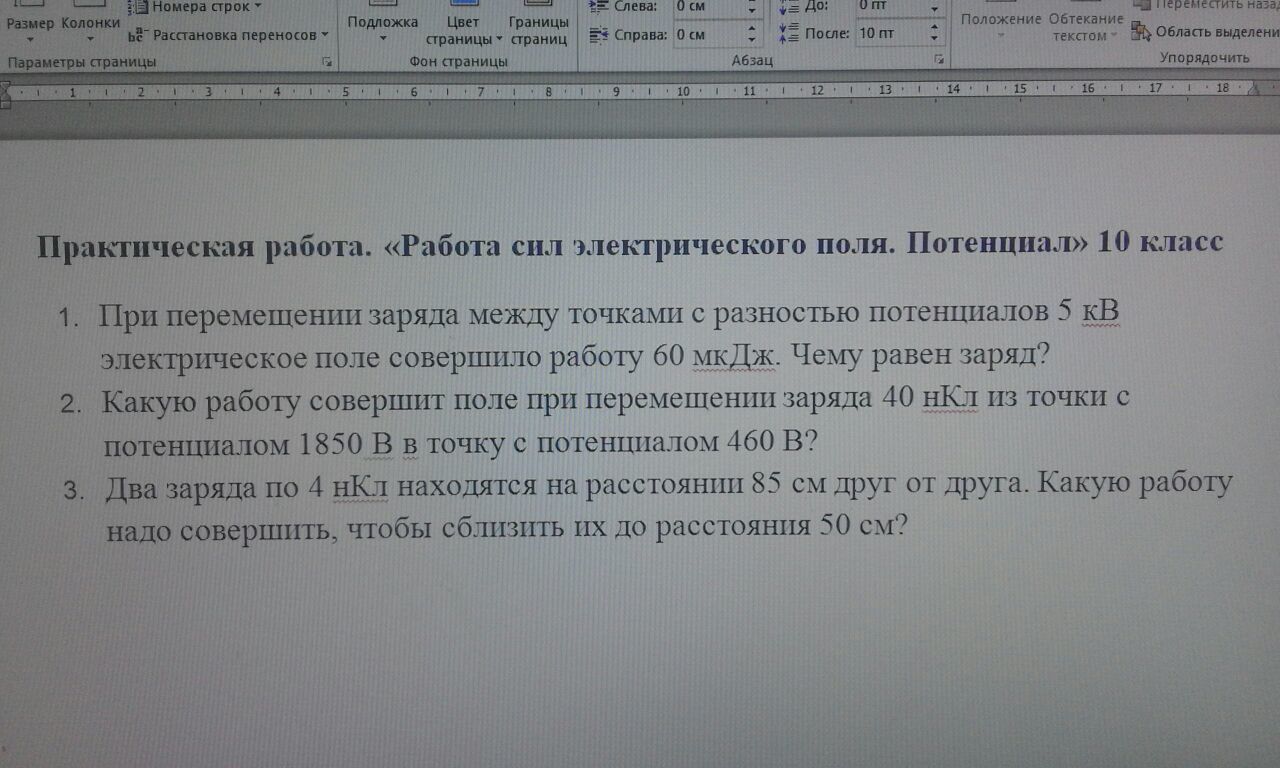The image size is (1280, 768).
Task: Click the Справа indent icon
Action: pyautogui.click(x=599, y=35)
